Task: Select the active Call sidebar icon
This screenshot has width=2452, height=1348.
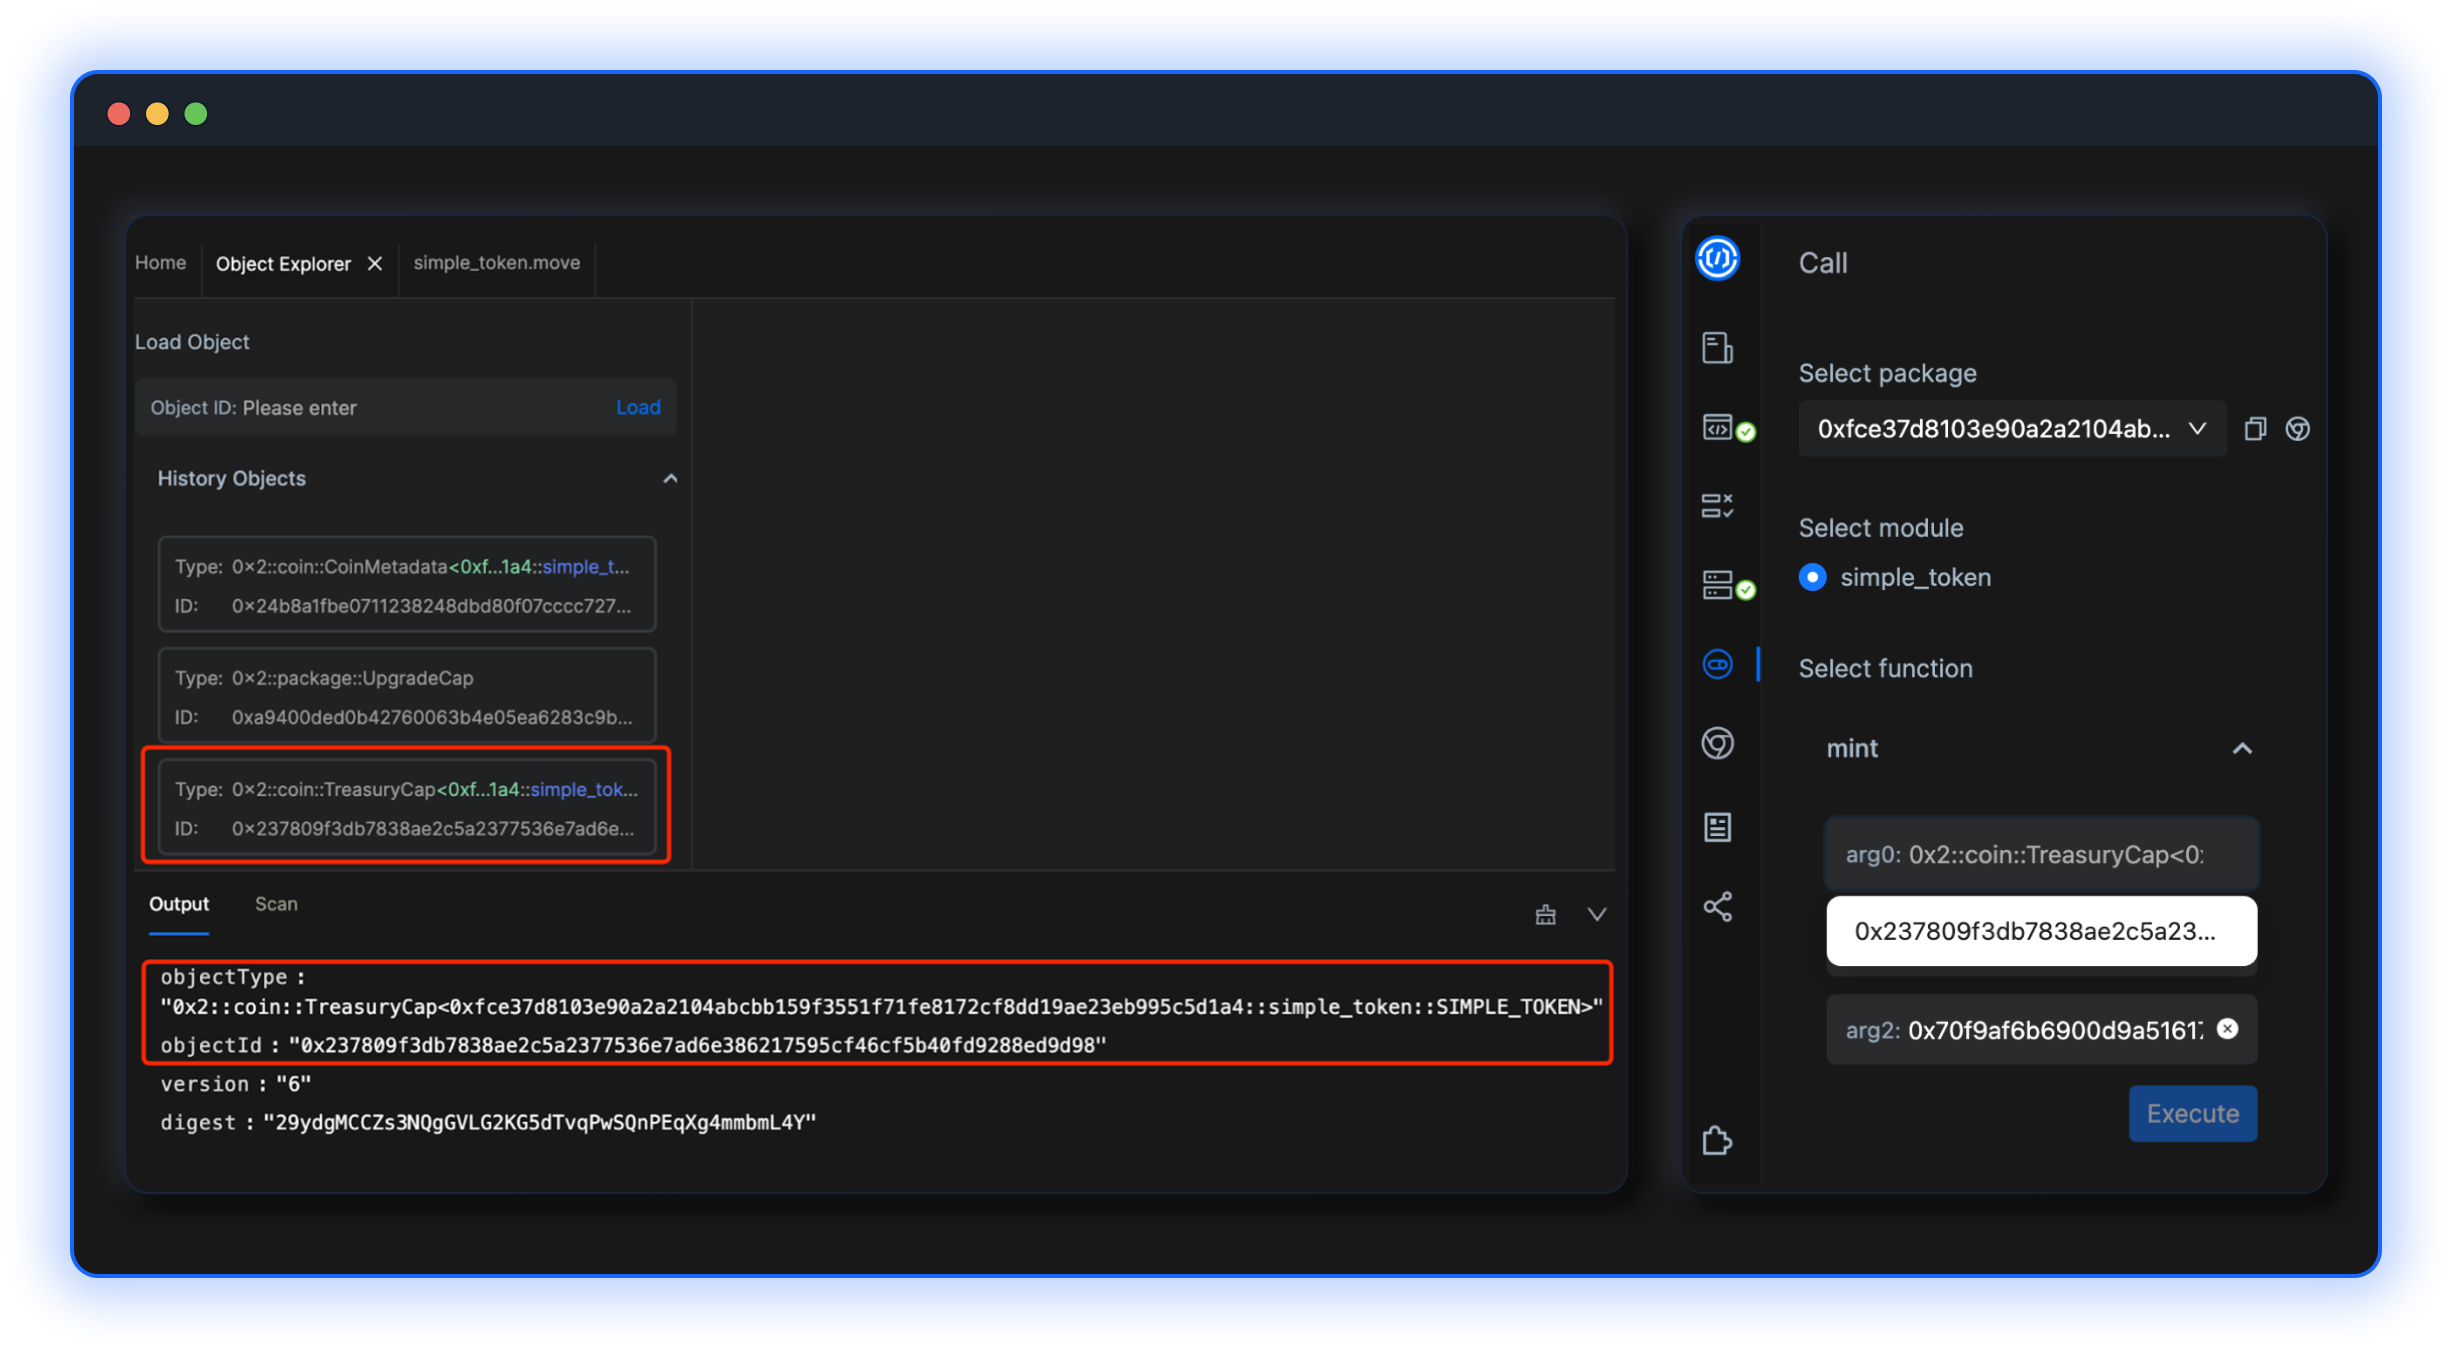Action: (x=1717, y=664)
